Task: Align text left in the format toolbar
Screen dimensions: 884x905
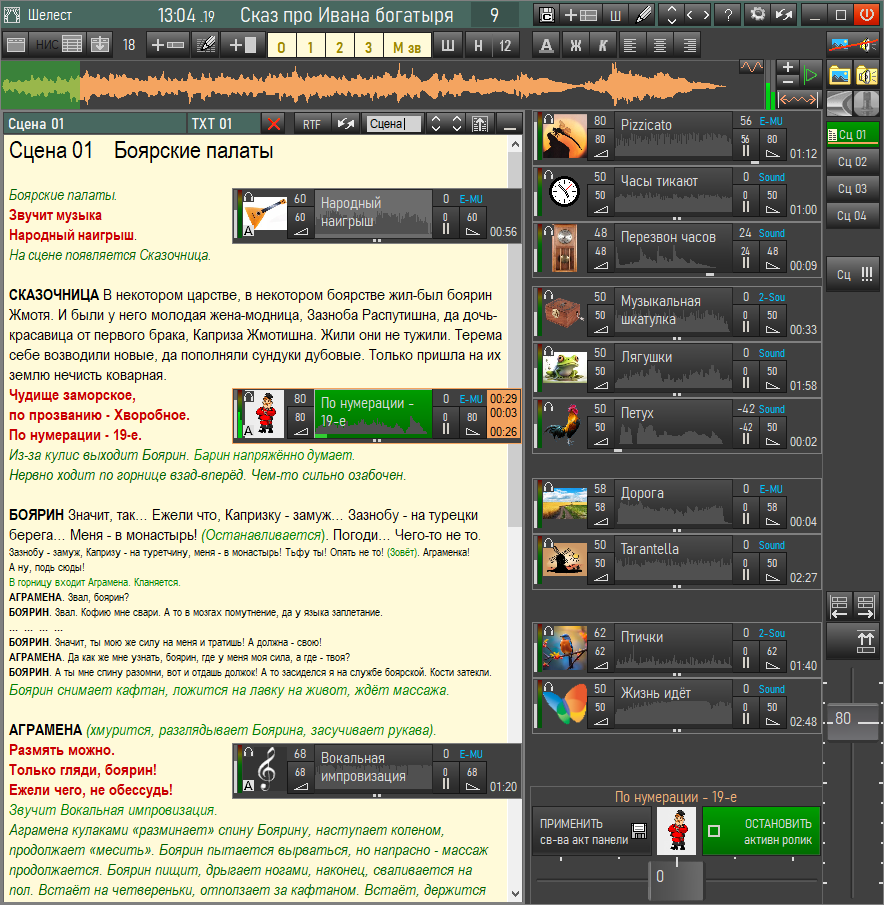Action: tap(630, 44)
